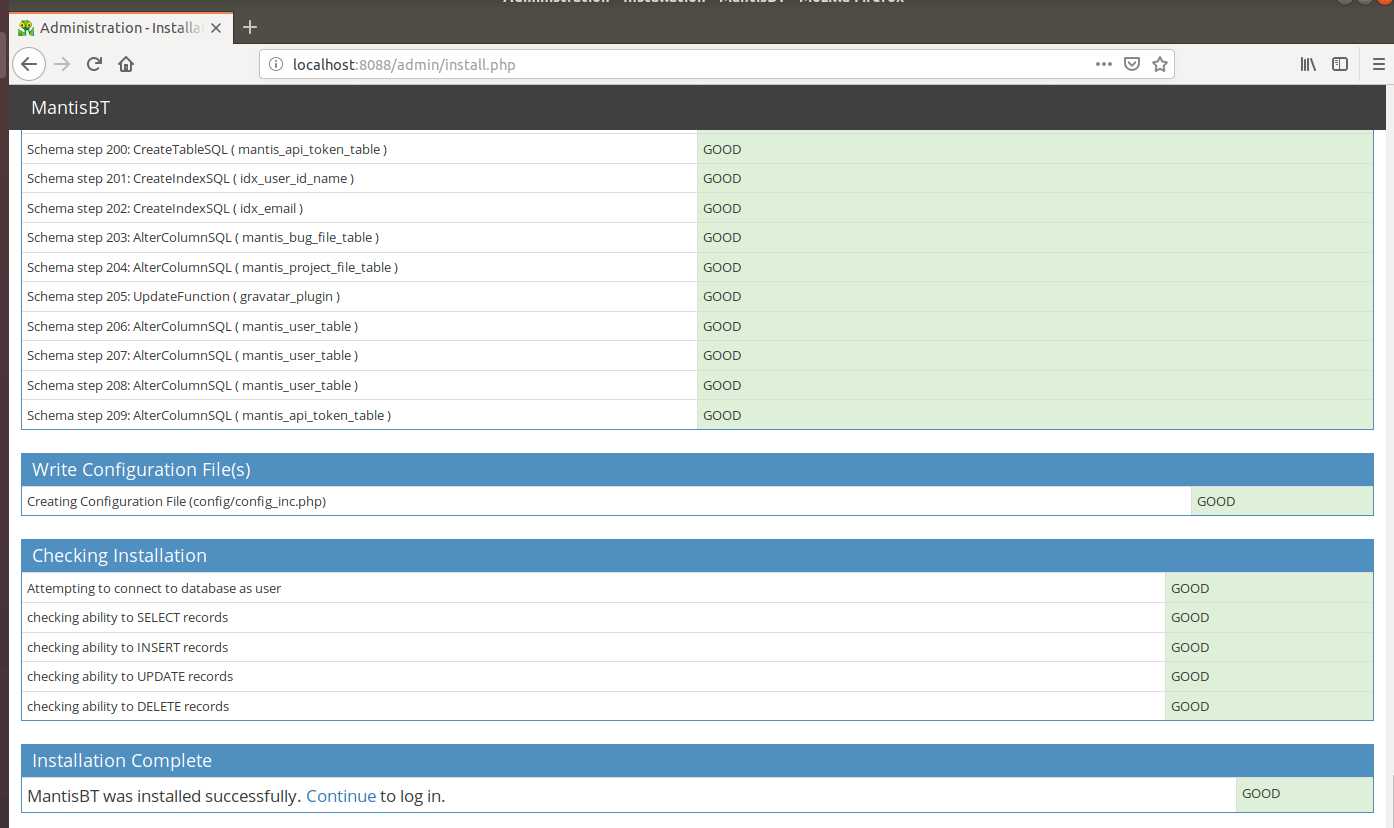1394x828 pixels.
Task: Toggle the sidebar view icon
Action: pos(1340,64)
